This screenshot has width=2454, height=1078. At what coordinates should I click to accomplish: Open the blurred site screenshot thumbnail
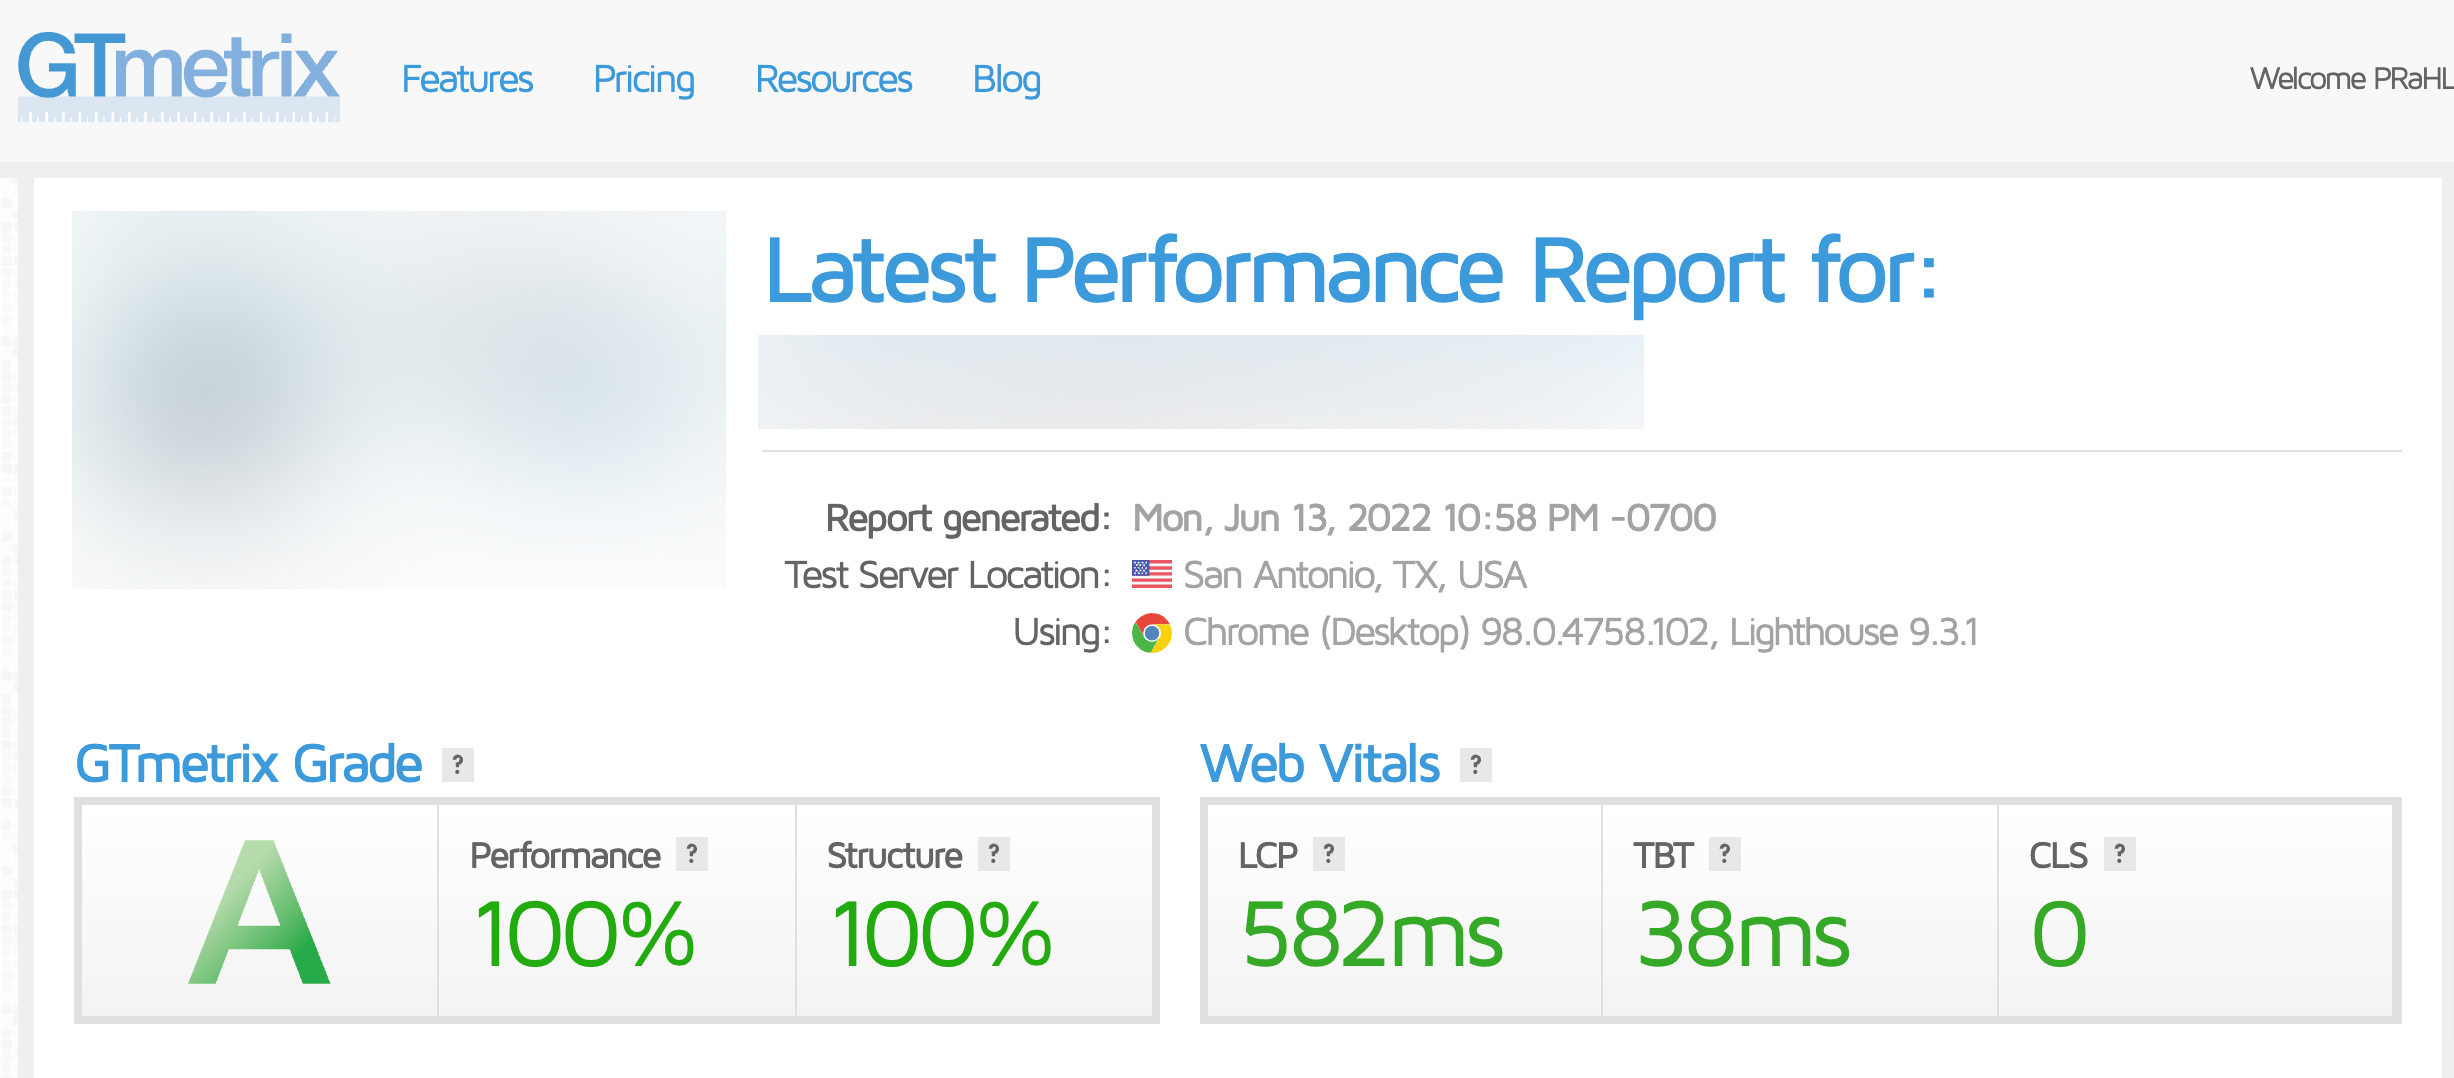(x=399, y=399)
